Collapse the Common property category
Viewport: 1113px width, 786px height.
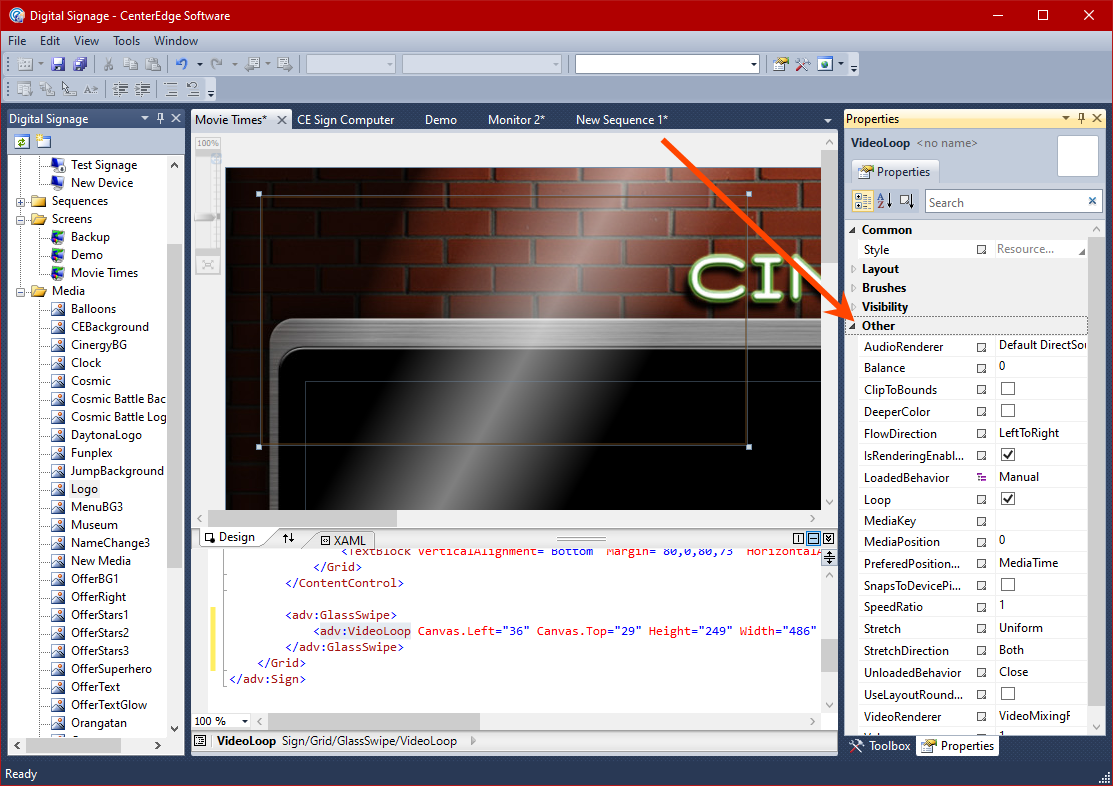[852, 230]
